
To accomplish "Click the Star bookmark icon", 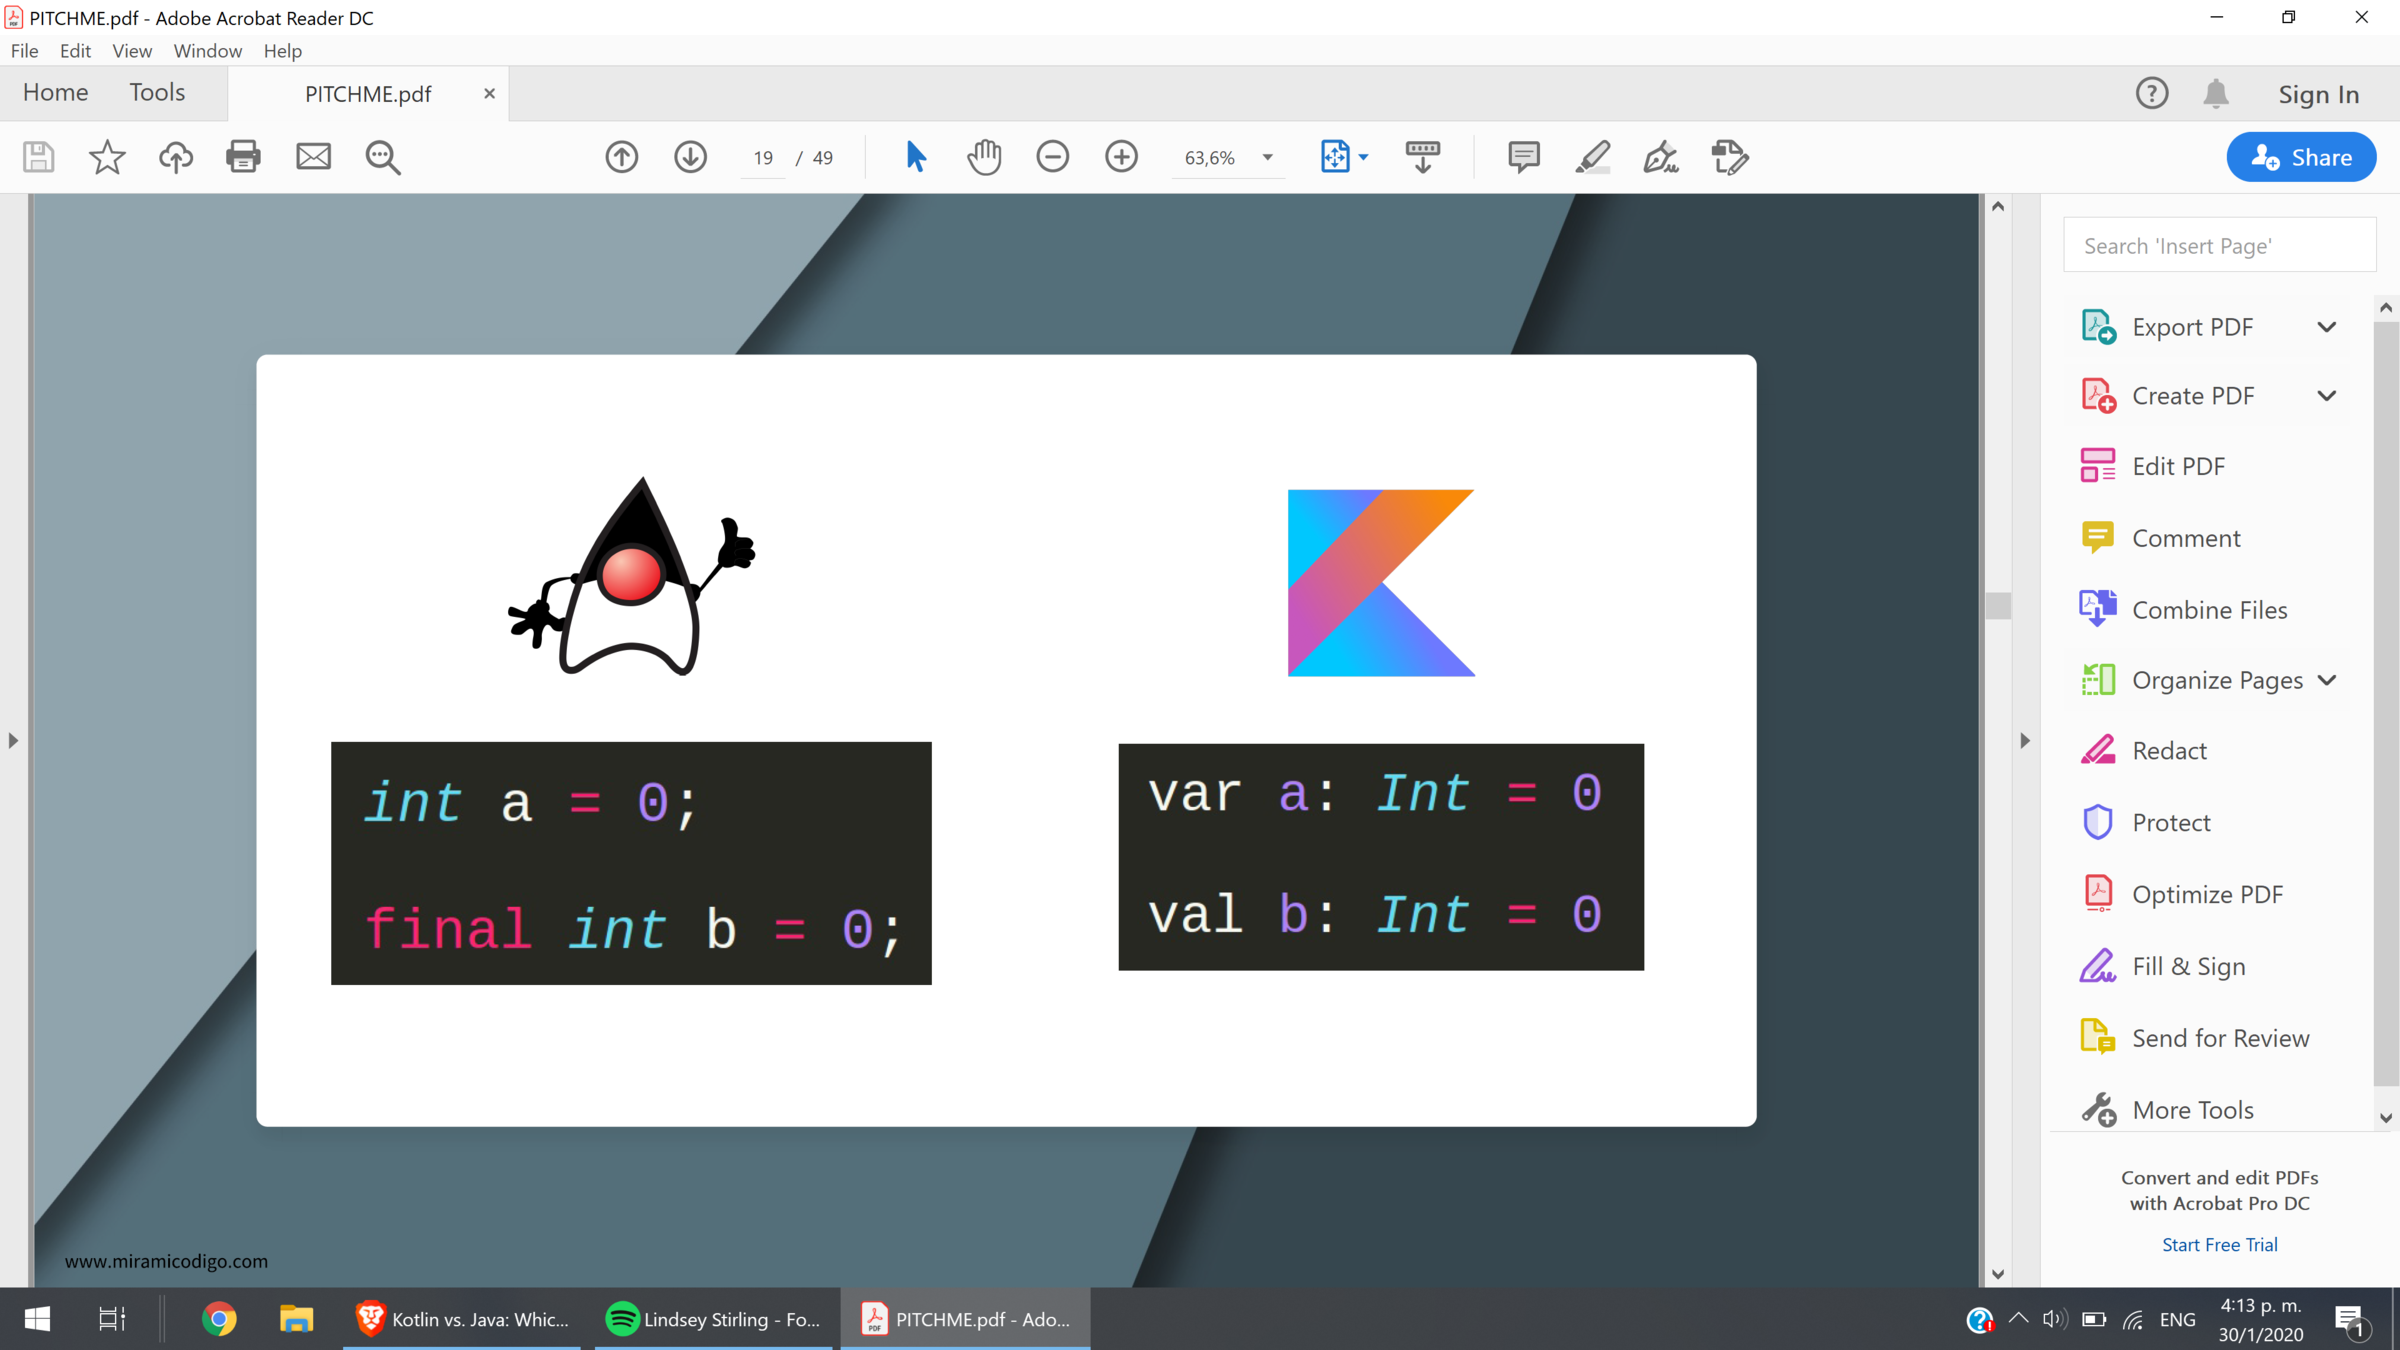I will tap(107, 157).
